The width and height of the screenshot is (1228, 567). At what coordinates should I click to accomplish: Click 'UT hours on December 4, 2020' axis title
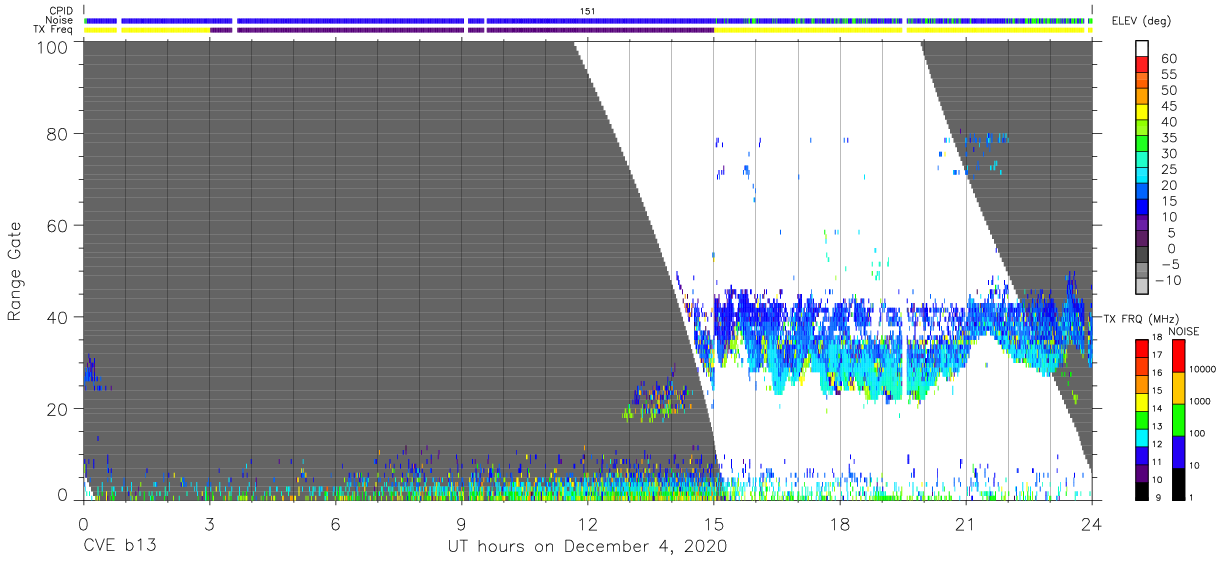click(586, 547)
